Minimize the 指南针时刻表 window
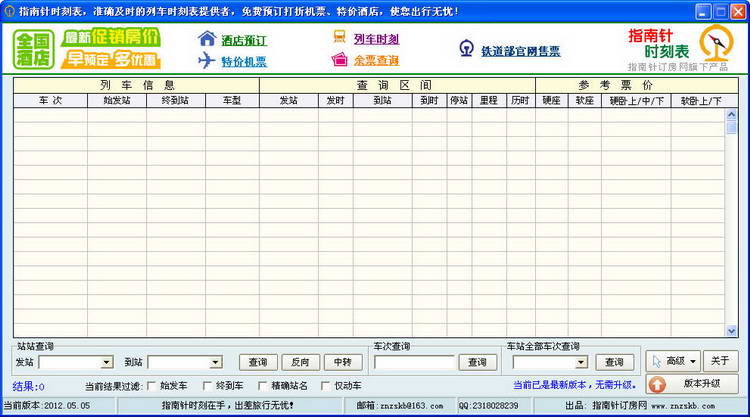The width and height of the screenshot is (750, 417). pos(703,11)
